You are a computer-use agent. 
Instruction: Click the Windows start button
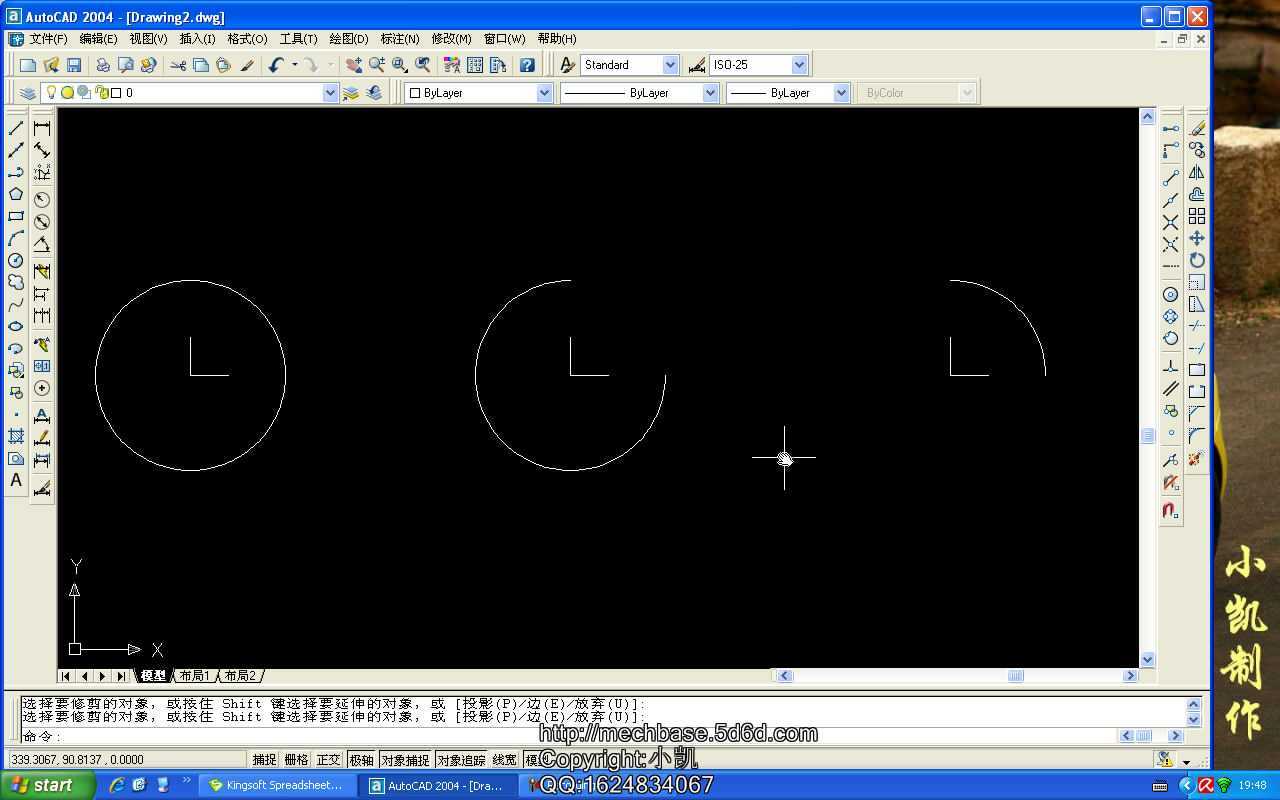click(48, 785)
